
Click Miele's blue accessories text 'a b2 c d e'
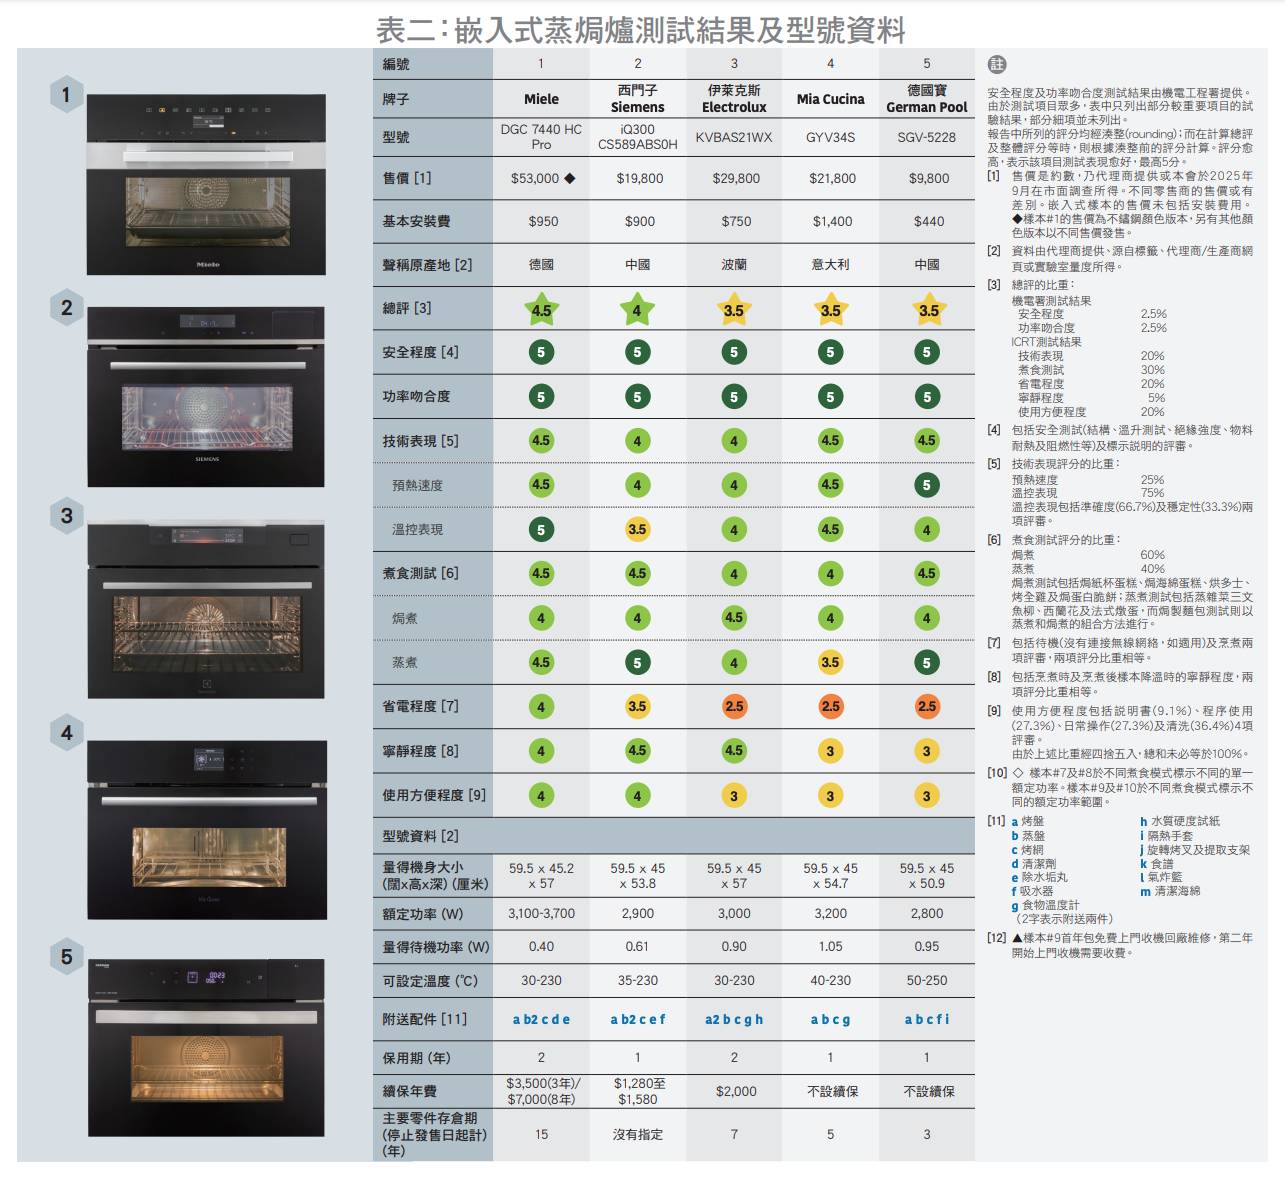point(541,1019)
